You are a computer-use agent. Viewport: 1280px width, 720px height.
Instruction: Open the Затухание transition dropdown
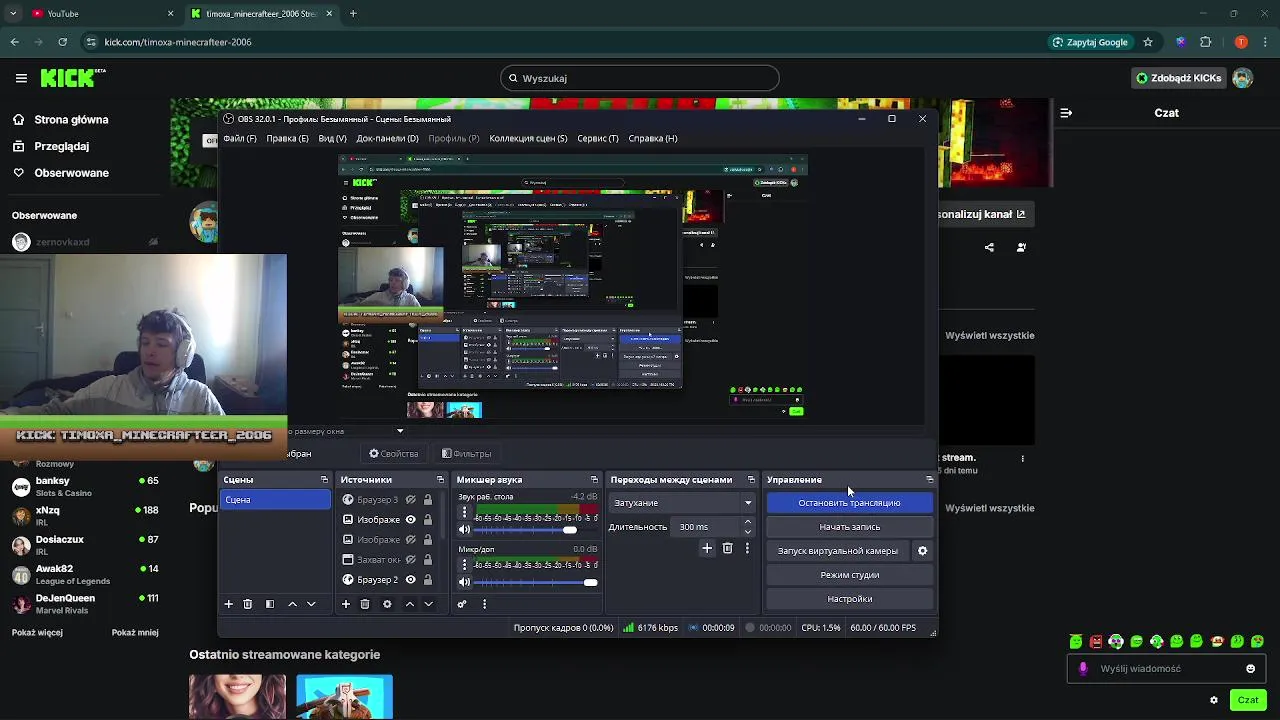(x=683, y=503)
